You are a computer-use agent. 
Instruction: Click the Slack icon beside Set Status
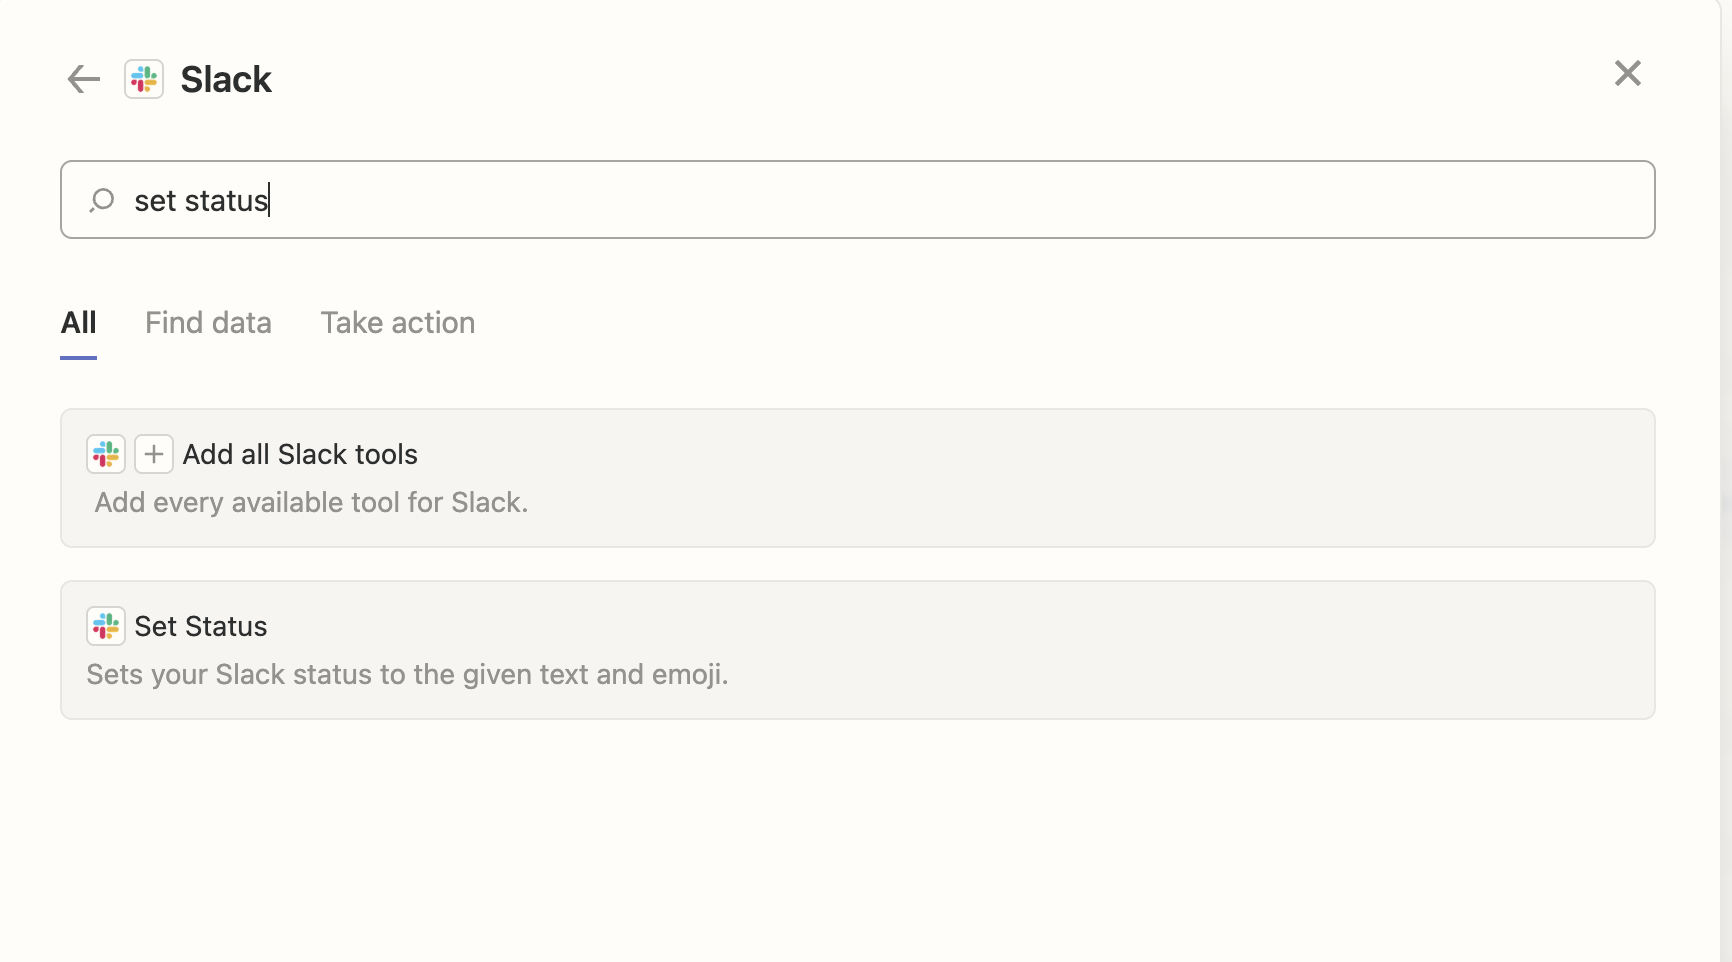coord(106,626)
